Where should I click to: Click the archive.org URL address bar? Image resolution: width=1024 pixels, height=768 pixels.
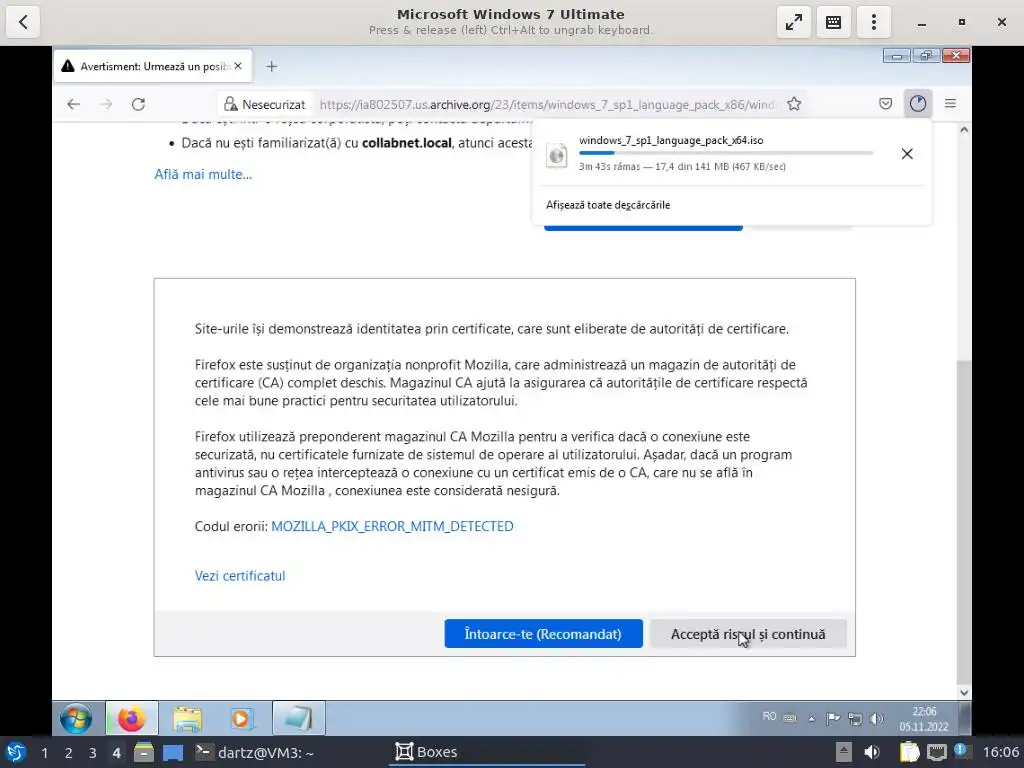[547, 104]
